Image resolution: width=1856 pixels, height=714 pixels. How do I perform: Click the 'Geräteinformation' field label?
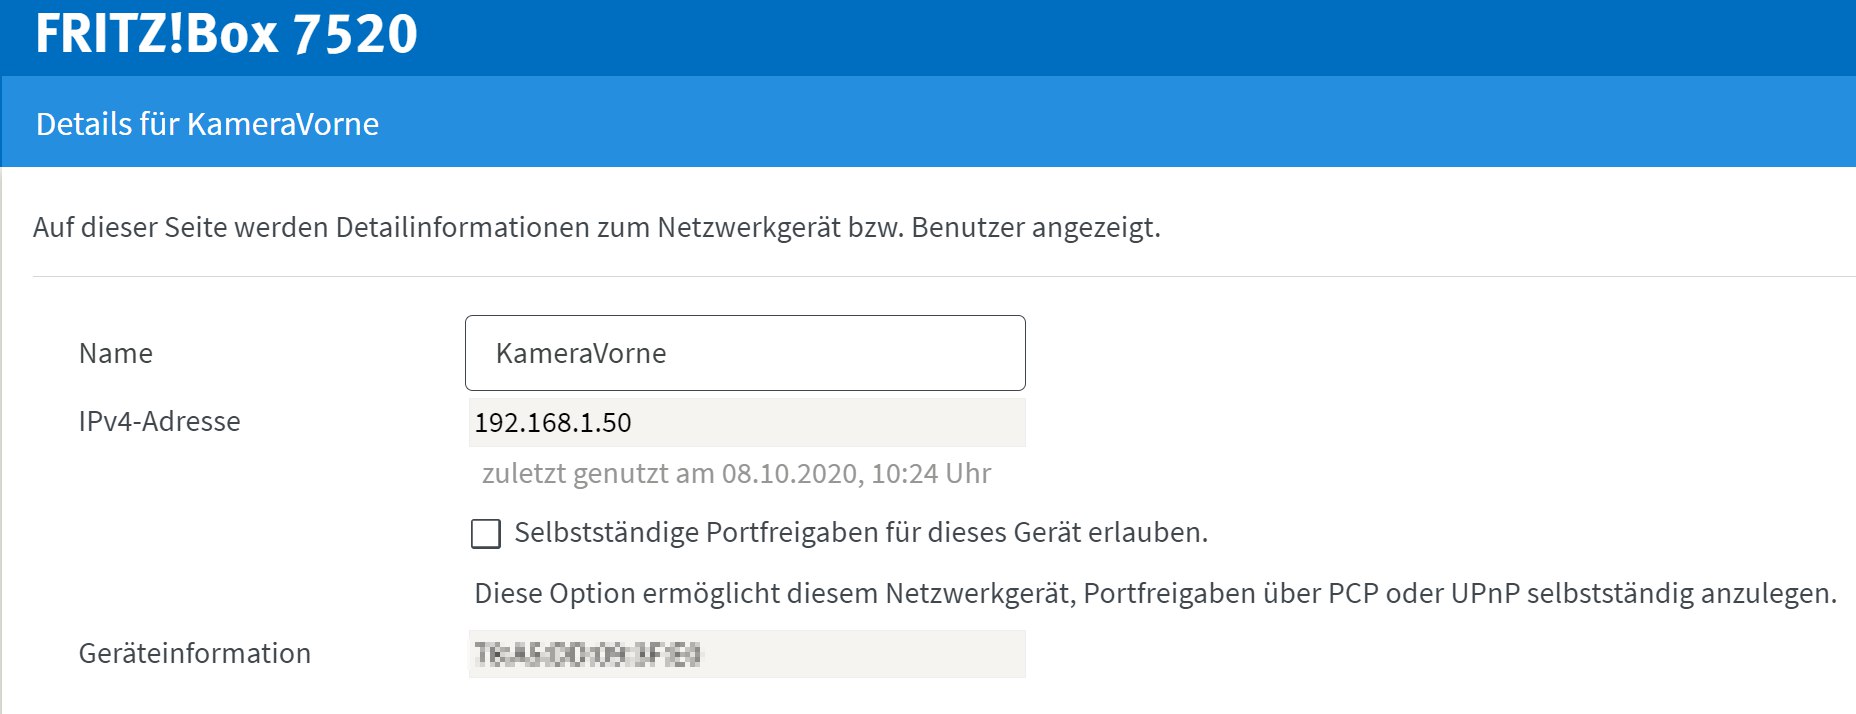pyautogui.click(x=194, y=654)
